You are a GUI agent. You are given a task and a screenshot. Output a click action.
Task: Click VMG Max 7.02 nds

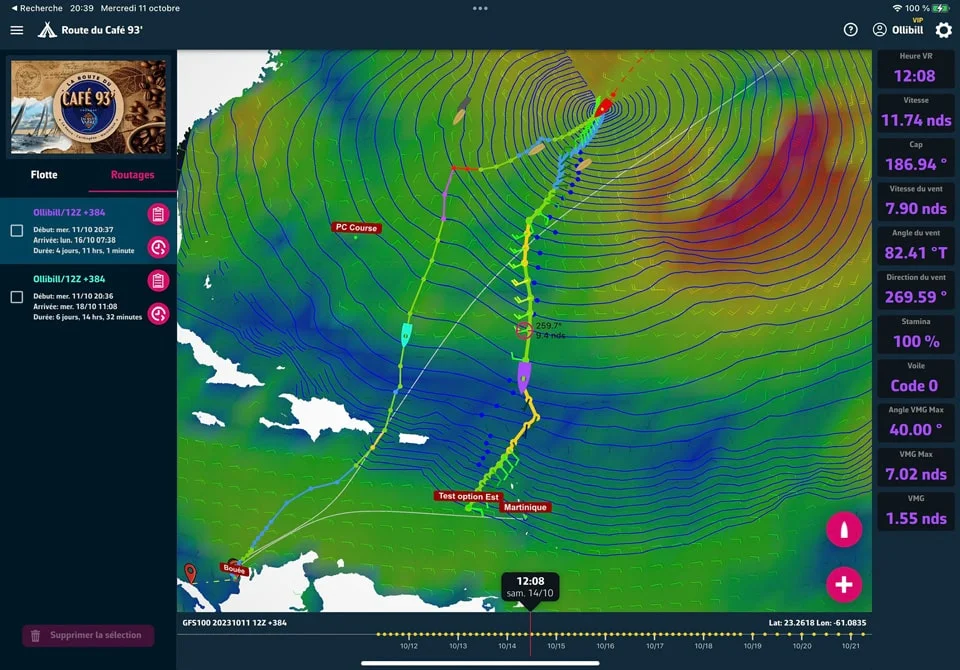pyautogui.click(x=916, y=474)
